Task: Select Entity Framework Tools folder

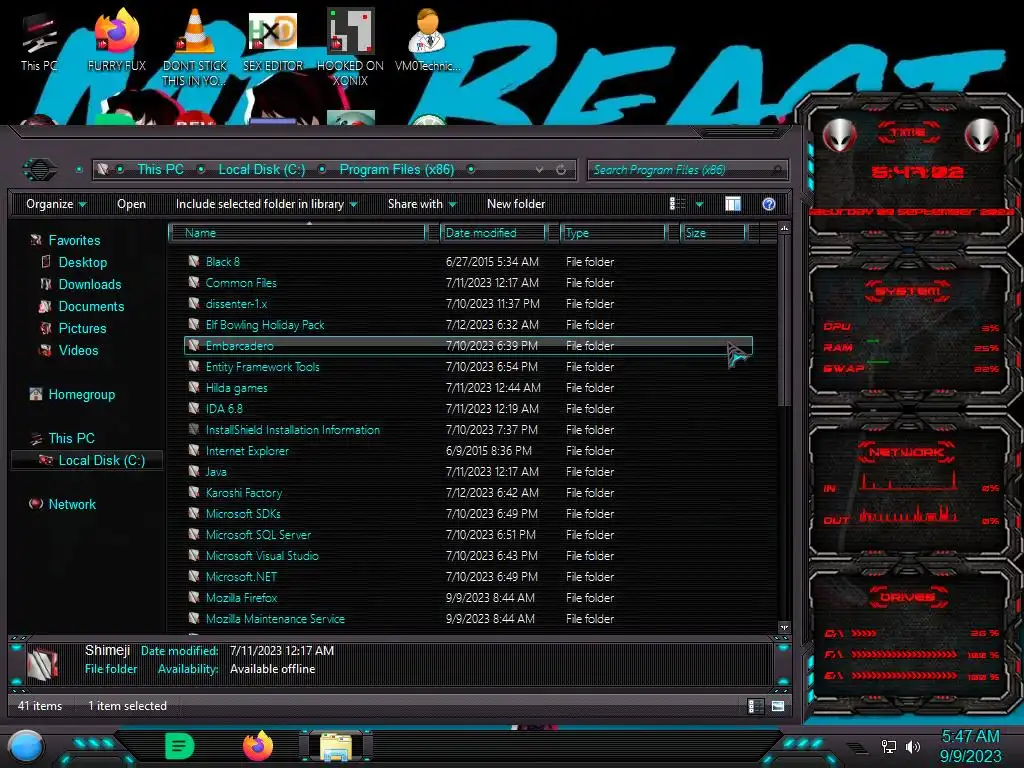Action: pos(468,367)
